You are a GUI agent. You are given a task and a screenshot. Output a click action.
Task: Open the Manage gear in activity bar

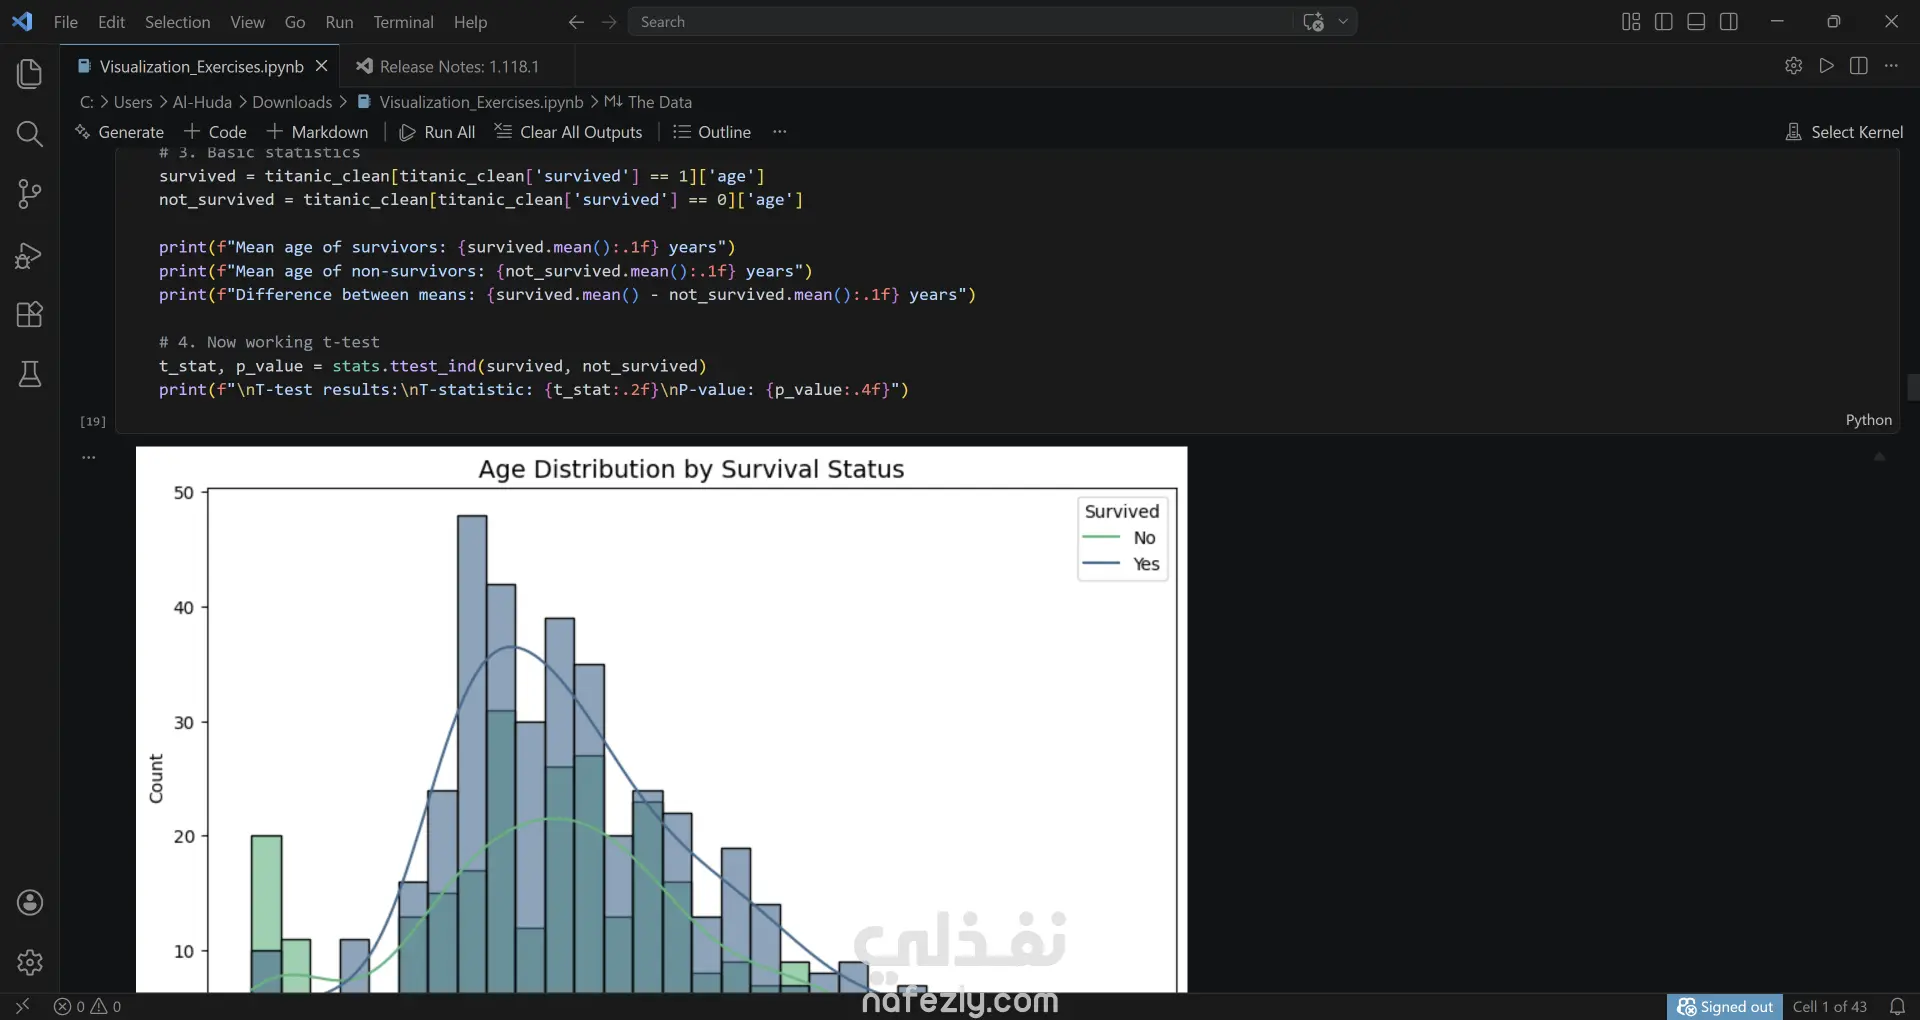click(30, 962)
